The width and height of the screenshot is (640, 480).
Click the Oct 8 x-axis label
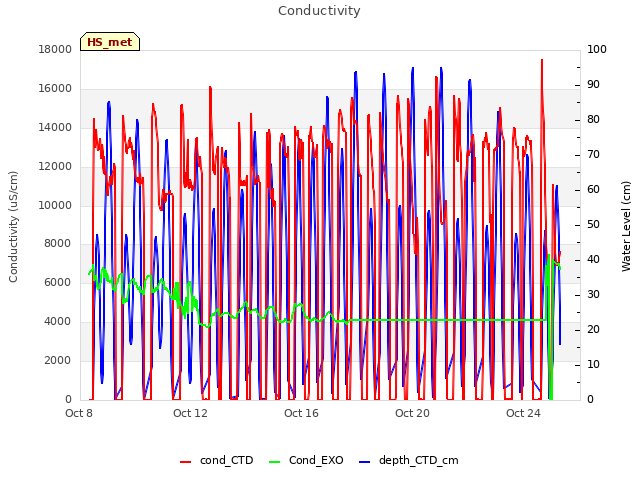[x=79, y=413]
